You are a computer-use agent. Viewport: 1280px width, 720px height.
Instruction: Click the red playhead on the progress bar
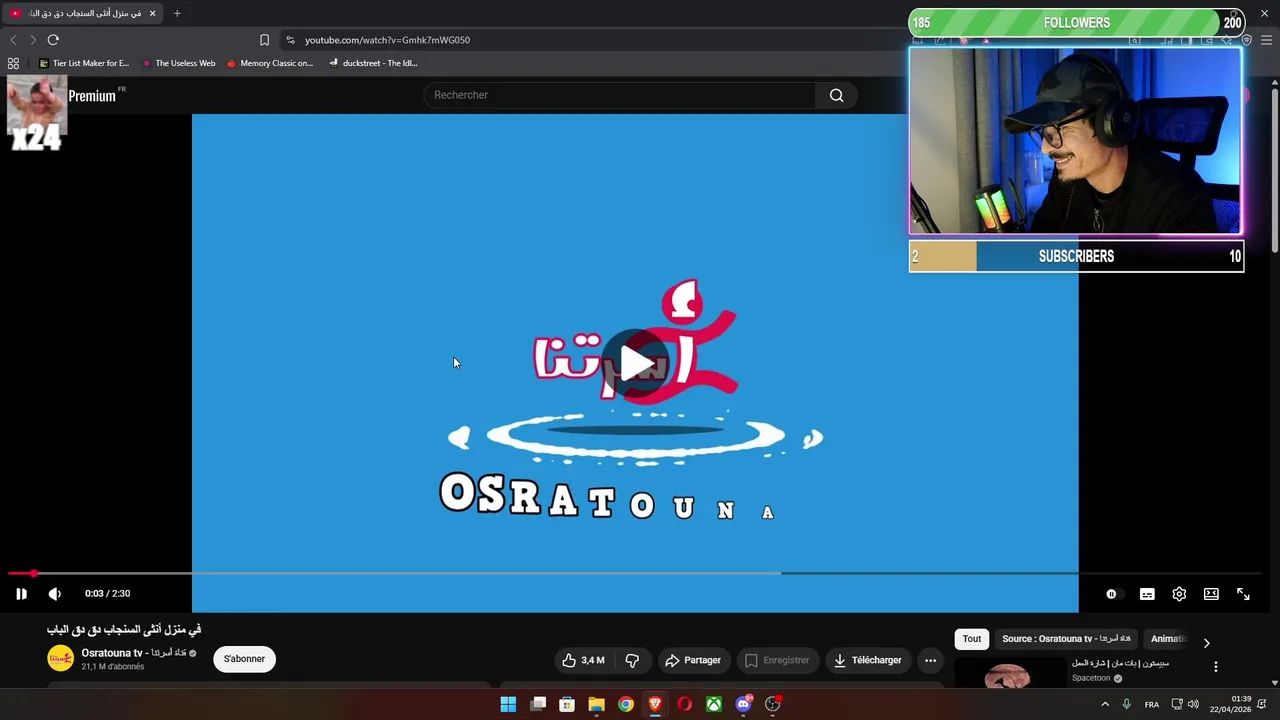34,573
